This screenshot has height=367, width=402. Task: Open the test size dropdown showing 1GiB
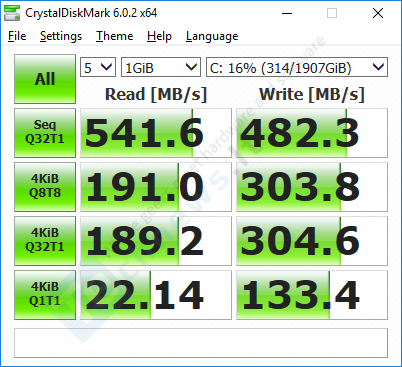point(161,67)
